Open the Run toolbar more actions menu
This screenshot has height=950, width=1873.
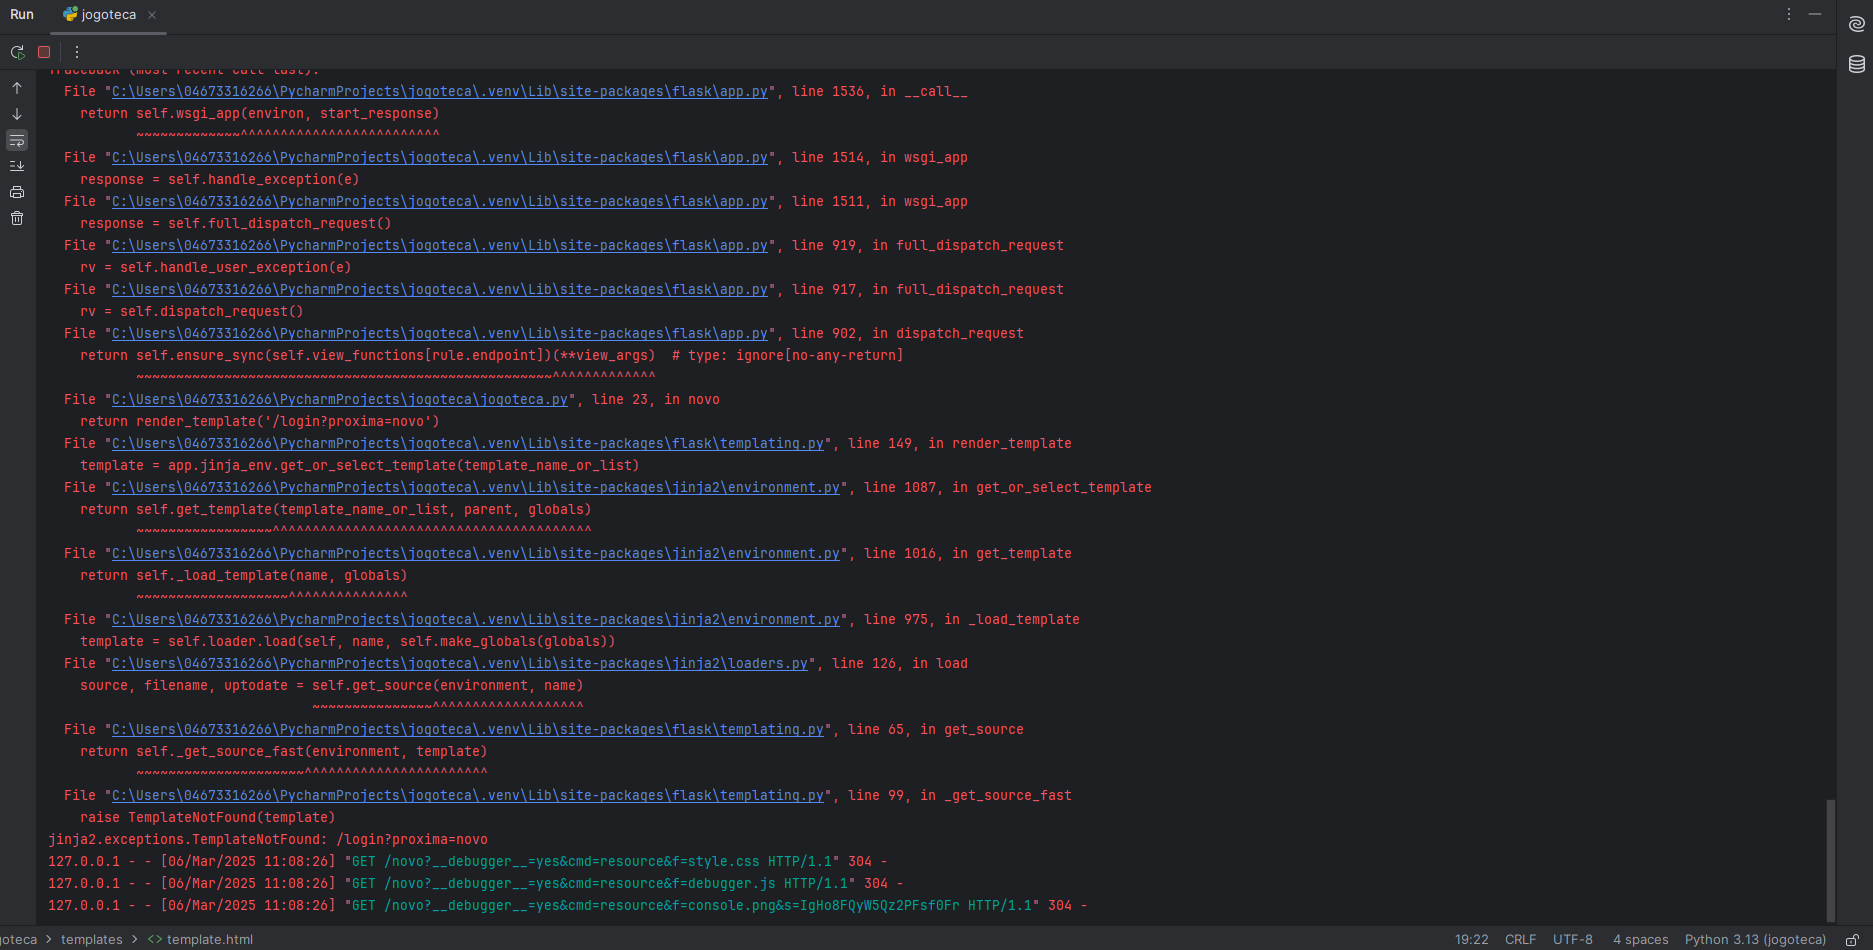coord(77,52)
